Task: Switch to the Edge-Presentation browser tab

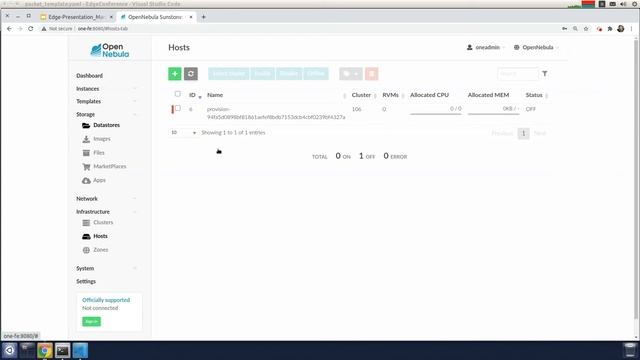Action: coord(76,17)
